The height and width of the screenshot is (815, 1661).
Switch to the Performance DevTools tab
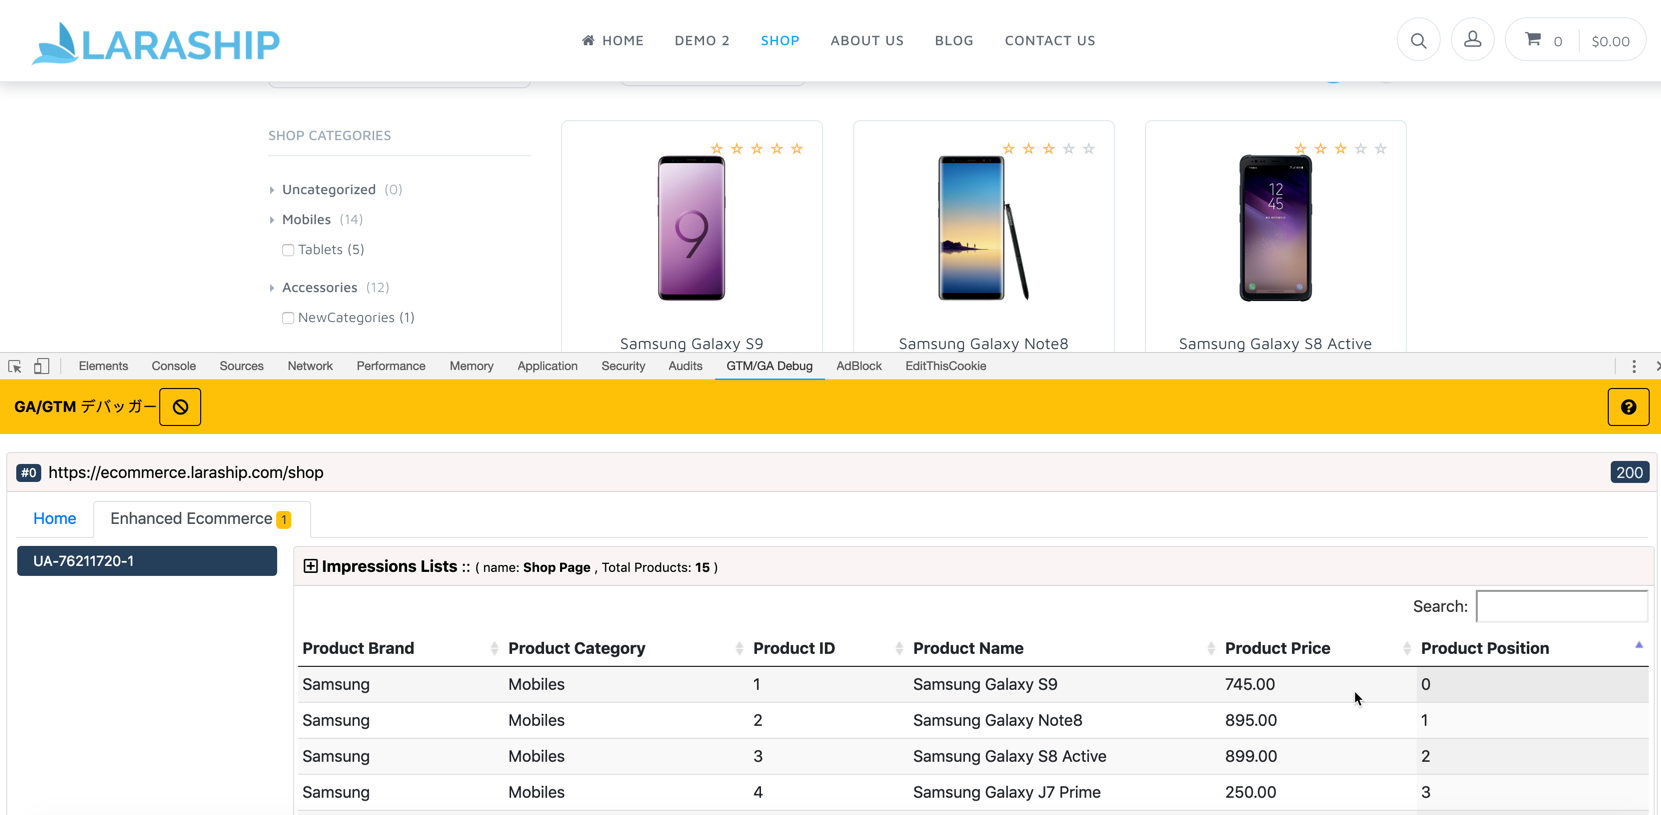[x=391, y=366]
